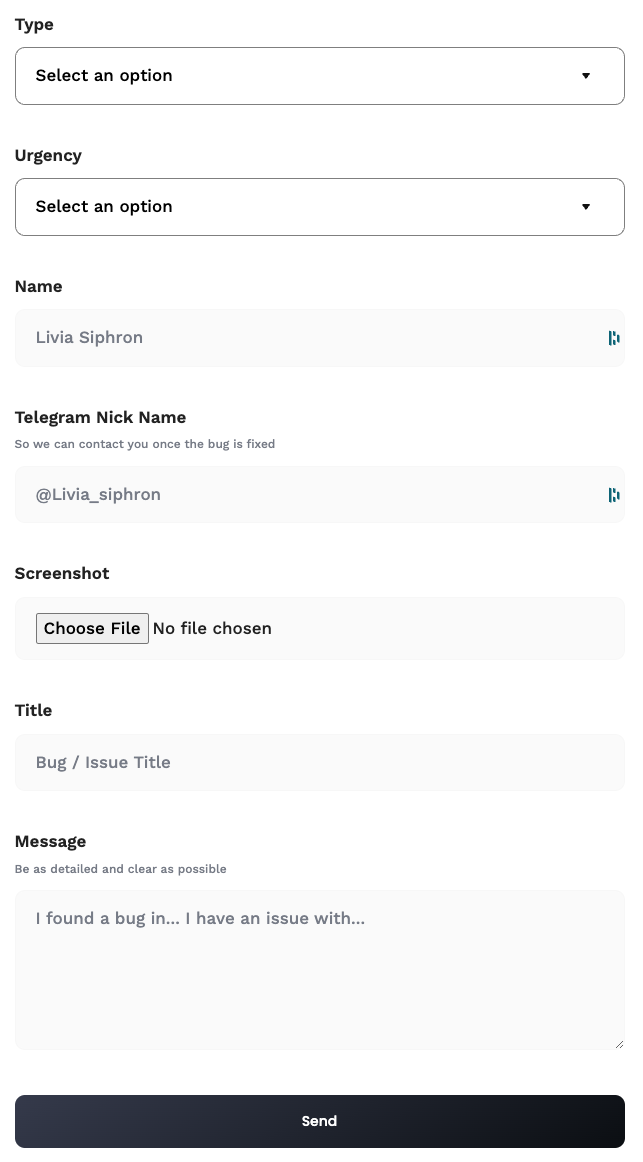
Task: Click the Screenshot field label
Action: 62,574
